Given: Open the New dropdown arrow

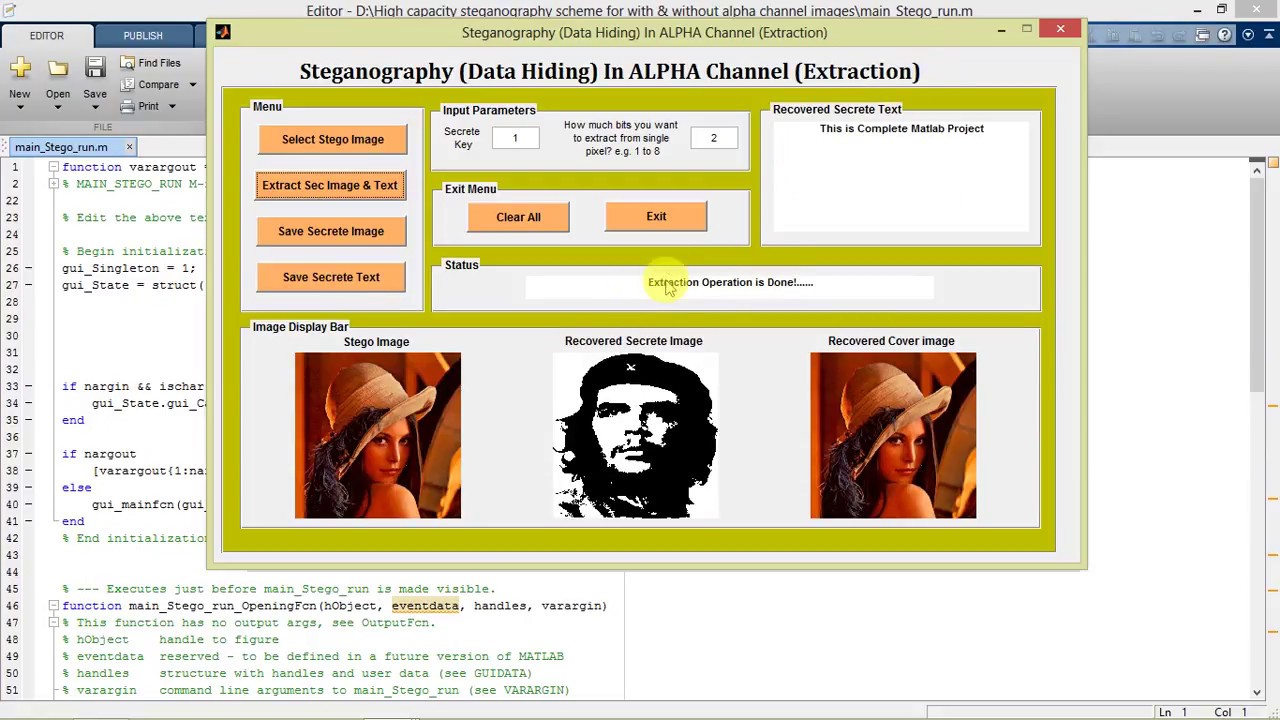Looking at the screenshot, I should coord(20,107).
